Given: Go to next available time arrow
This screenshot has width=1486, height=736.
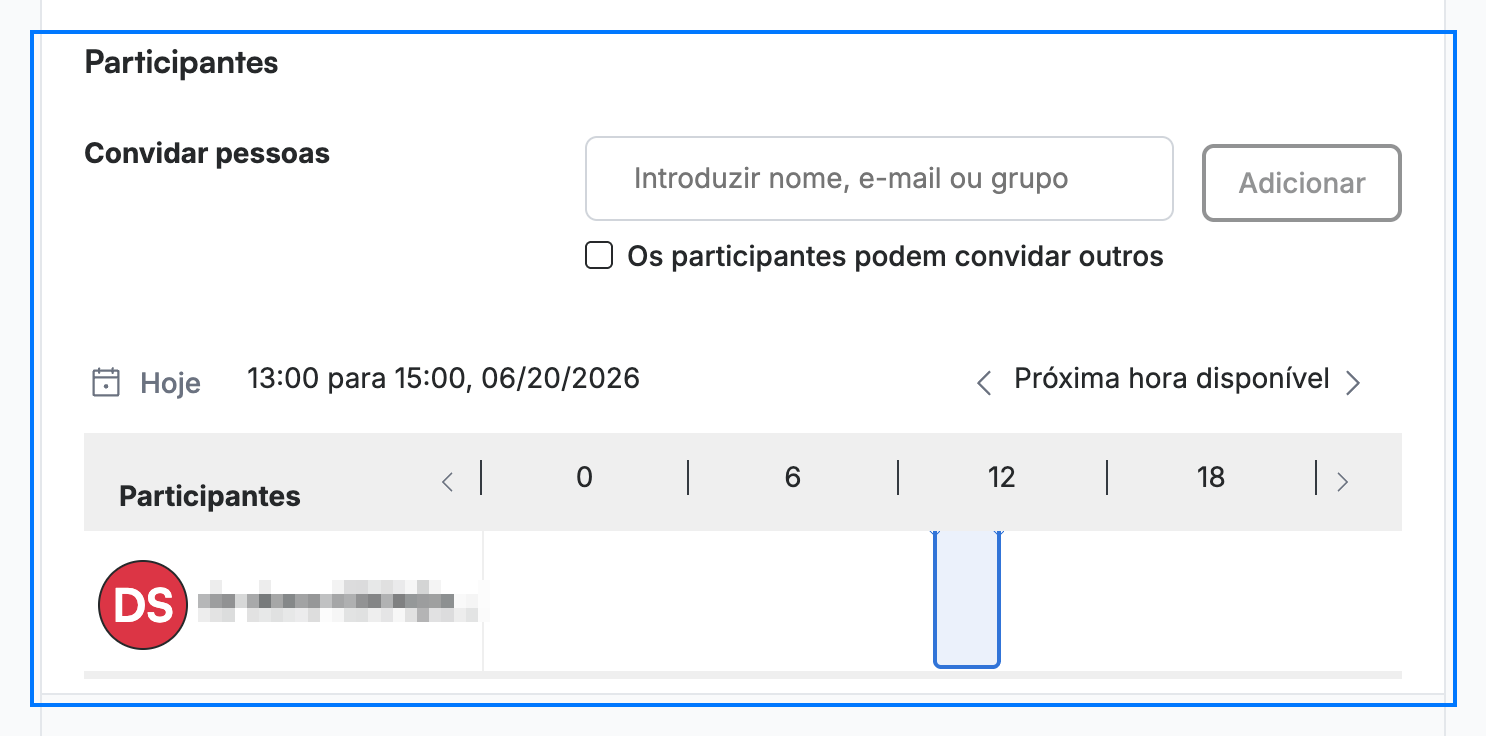Looking at the screenshot, I should coord(1353,382).
